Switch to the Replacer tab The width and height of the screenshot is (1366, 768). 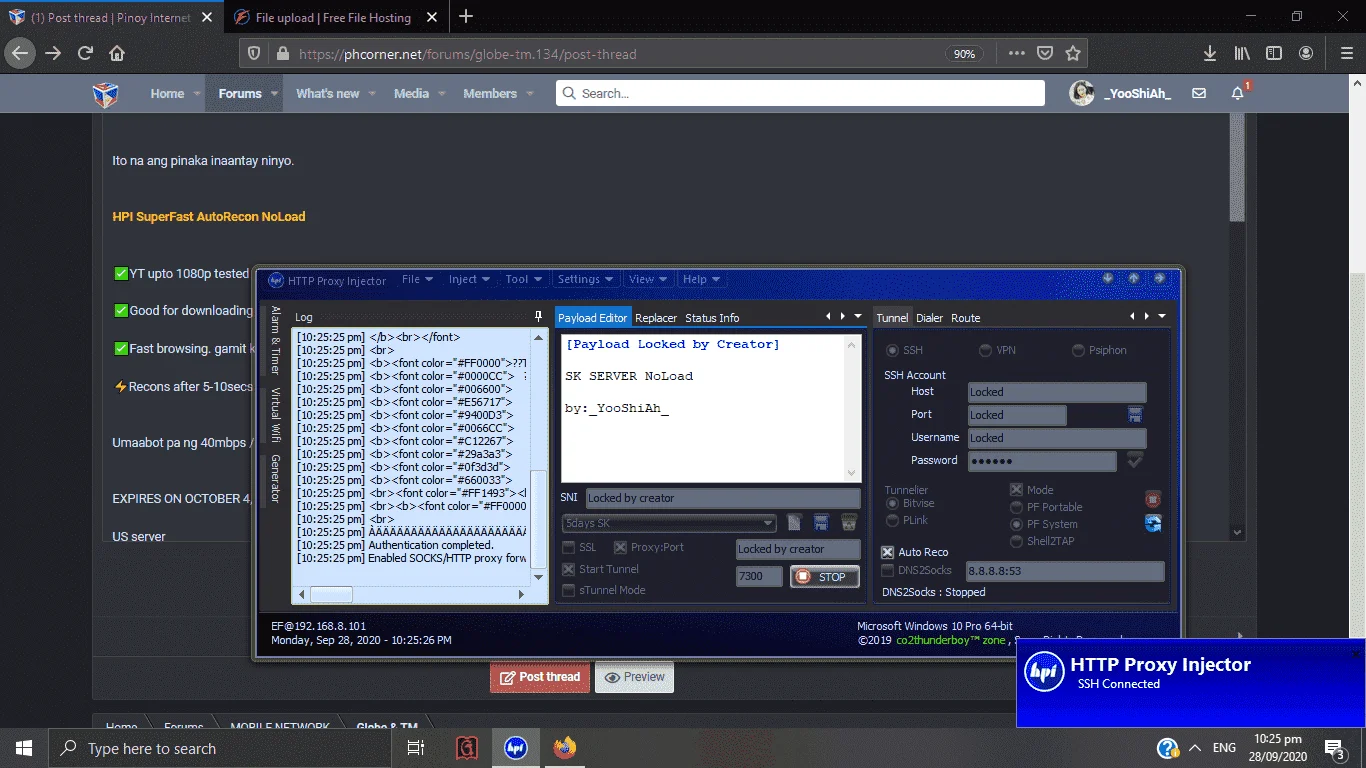pyautogui.click(x=656, y=318)
